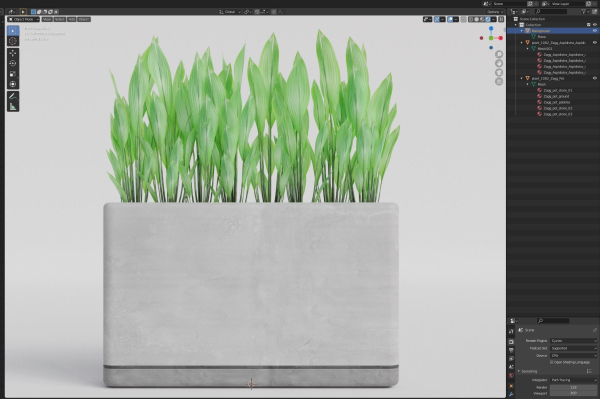Screen dimensions: 600x399
Task: Open the Select menu in viewport header
Action: pos(59,19)
